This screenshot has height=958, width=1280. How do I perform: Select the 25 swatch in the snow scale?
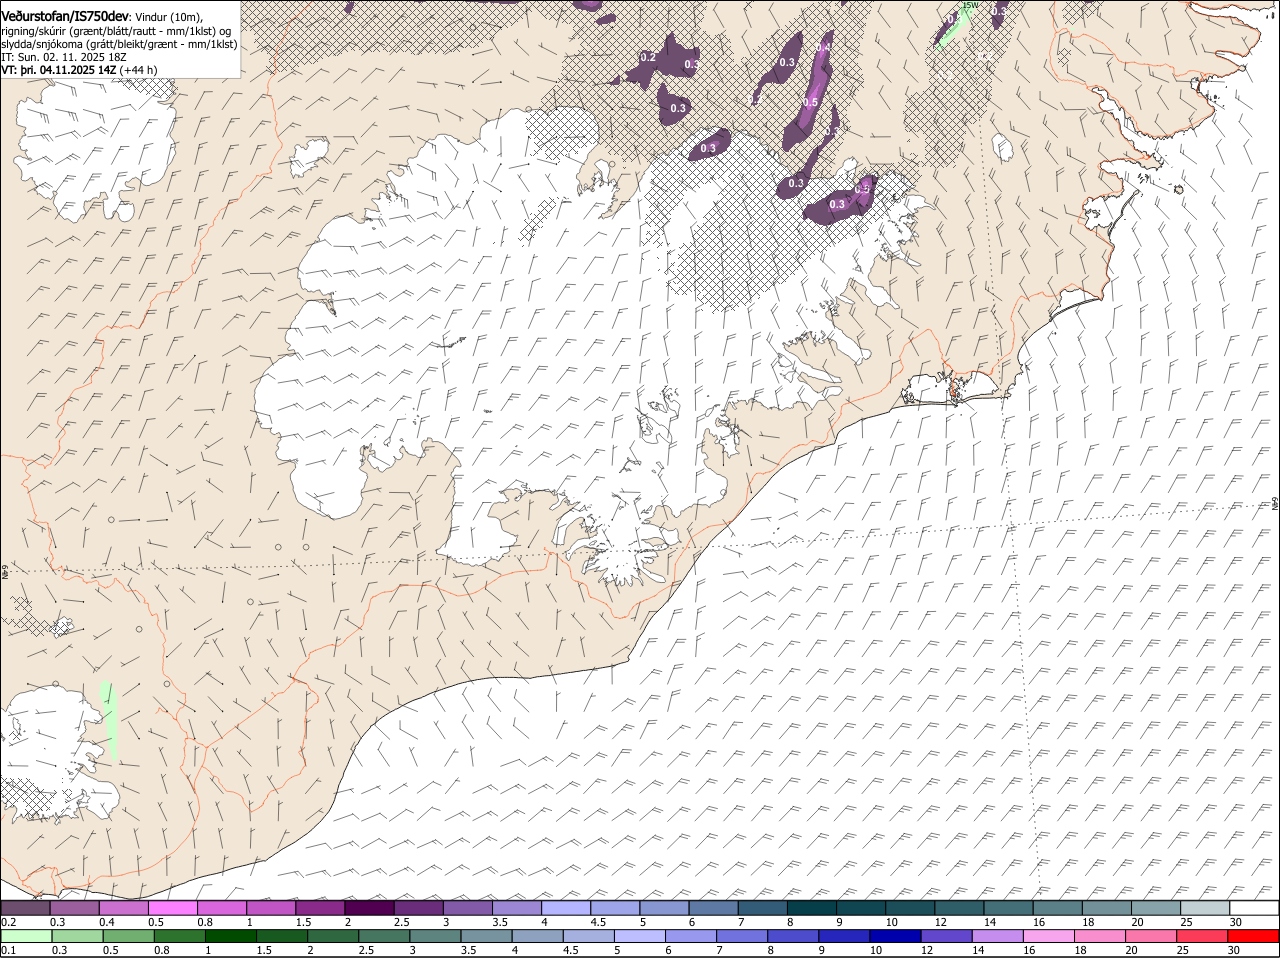pos(1205,908)
